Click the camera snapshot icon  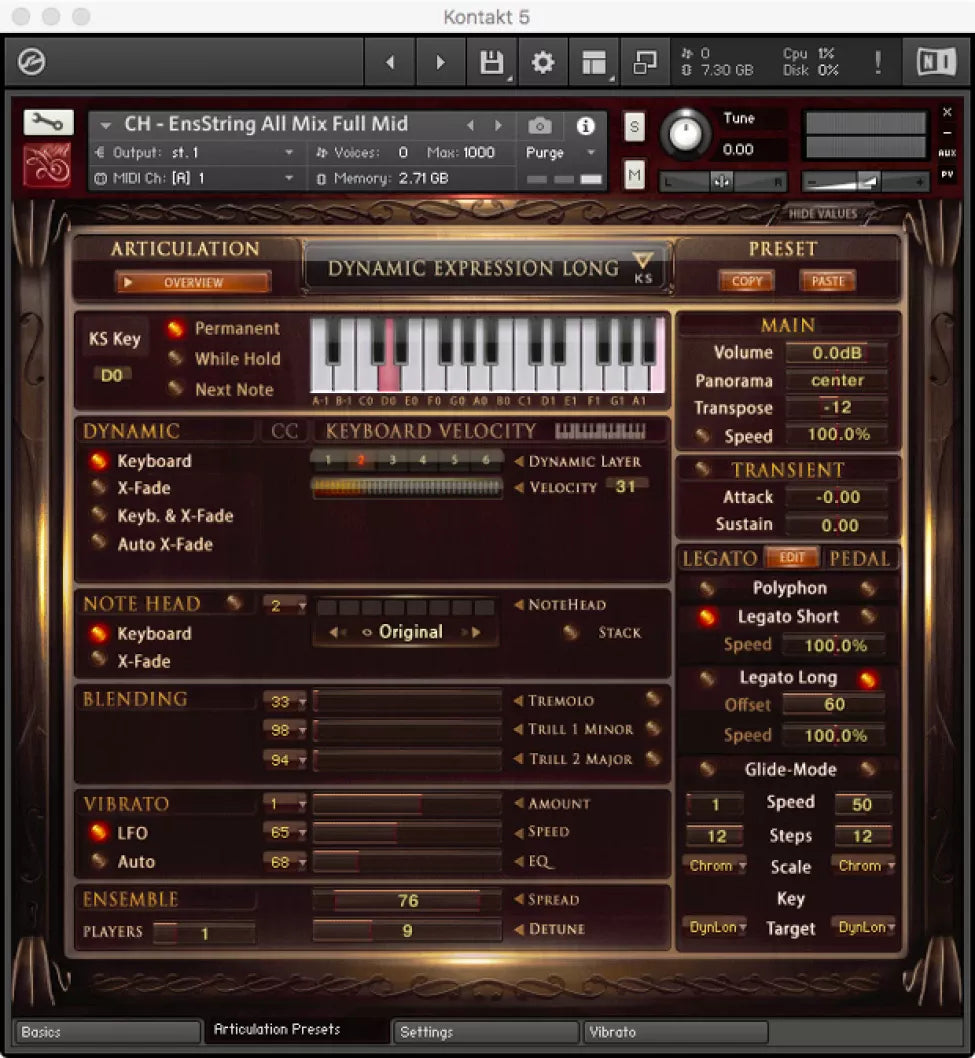[540, 126]
